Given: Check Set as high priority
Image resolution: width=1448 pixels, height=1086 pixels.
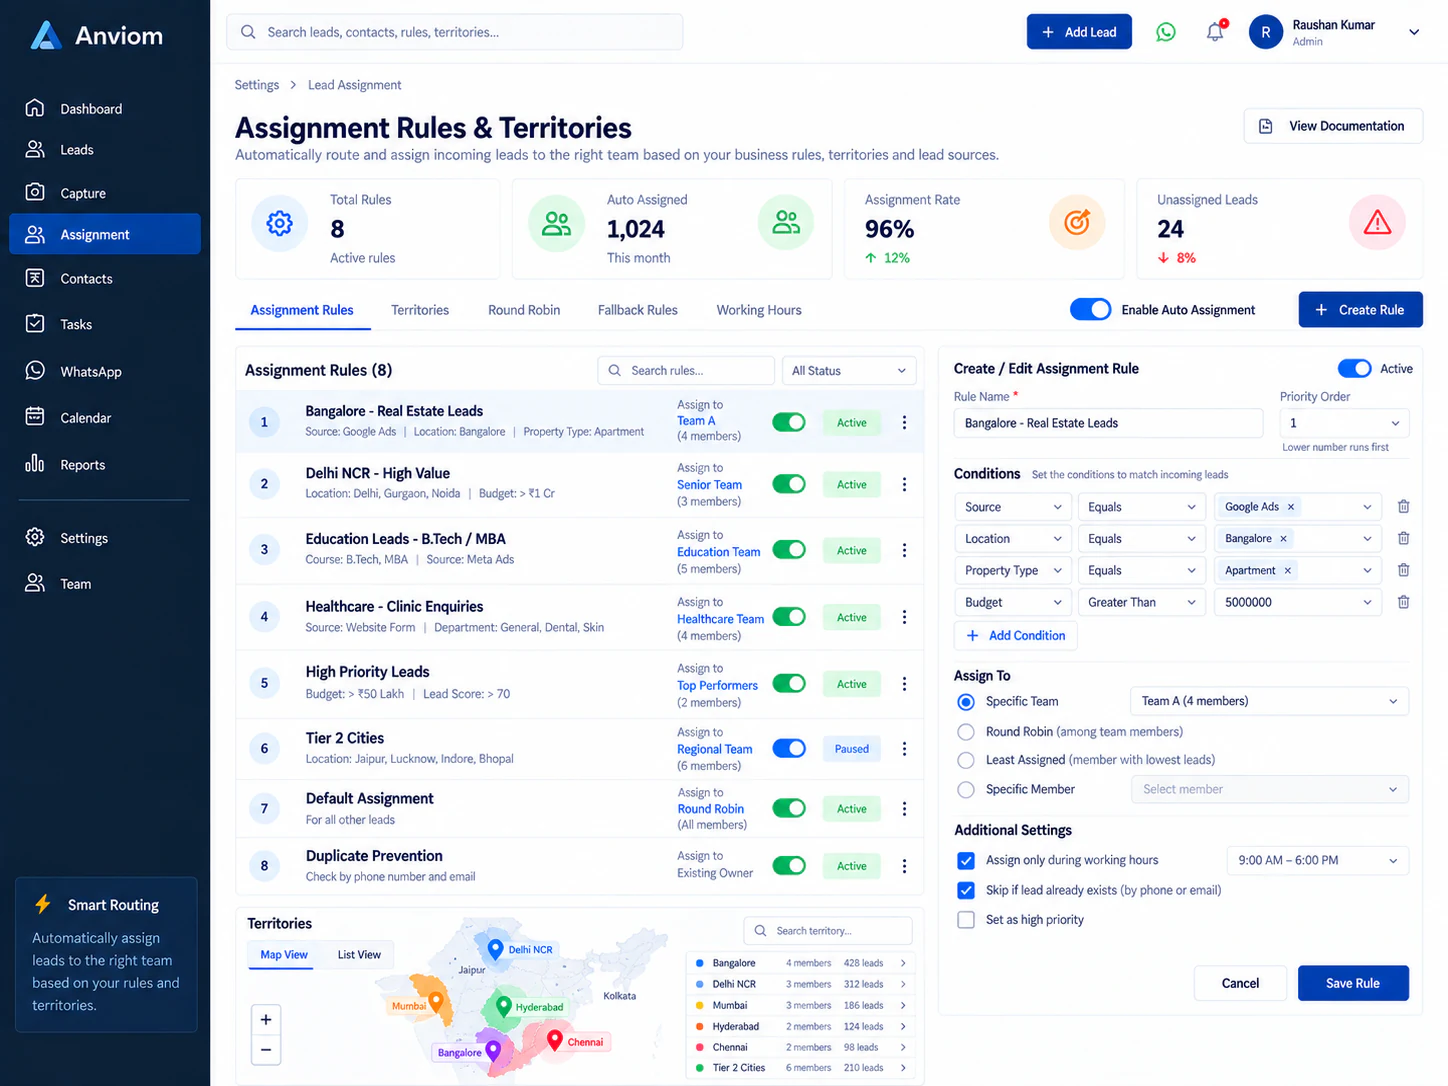Looking at the screenshot, I should (966, 920).
